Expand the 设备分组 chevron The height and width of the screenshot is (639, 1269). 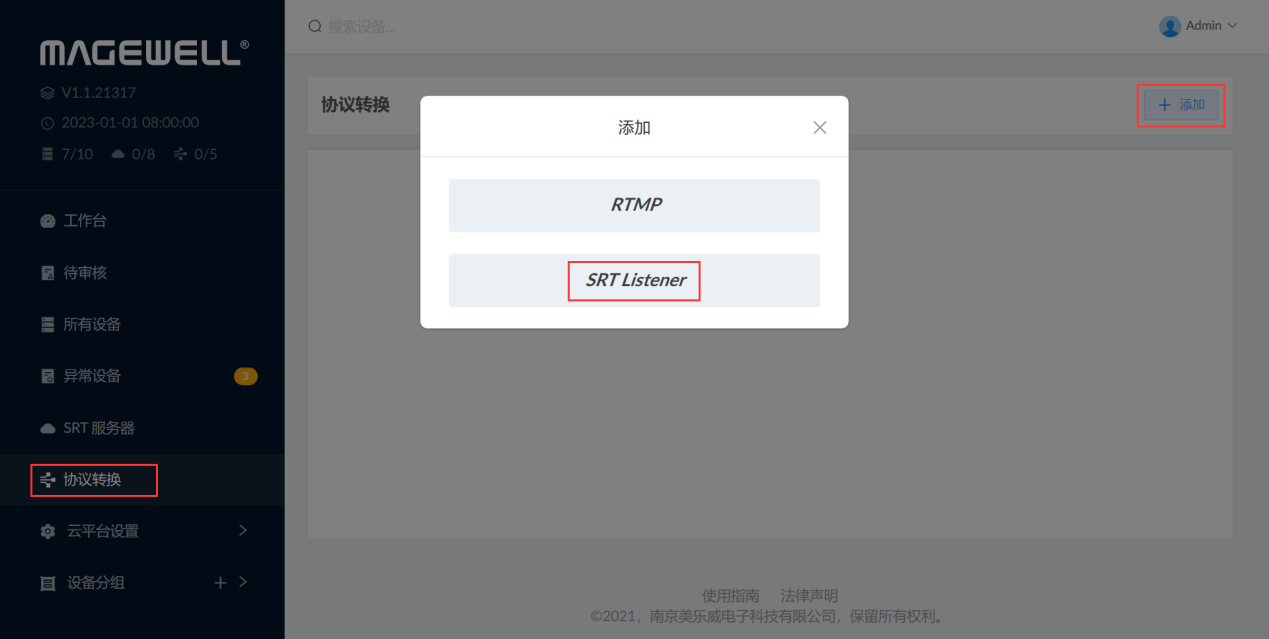point(243,582)
